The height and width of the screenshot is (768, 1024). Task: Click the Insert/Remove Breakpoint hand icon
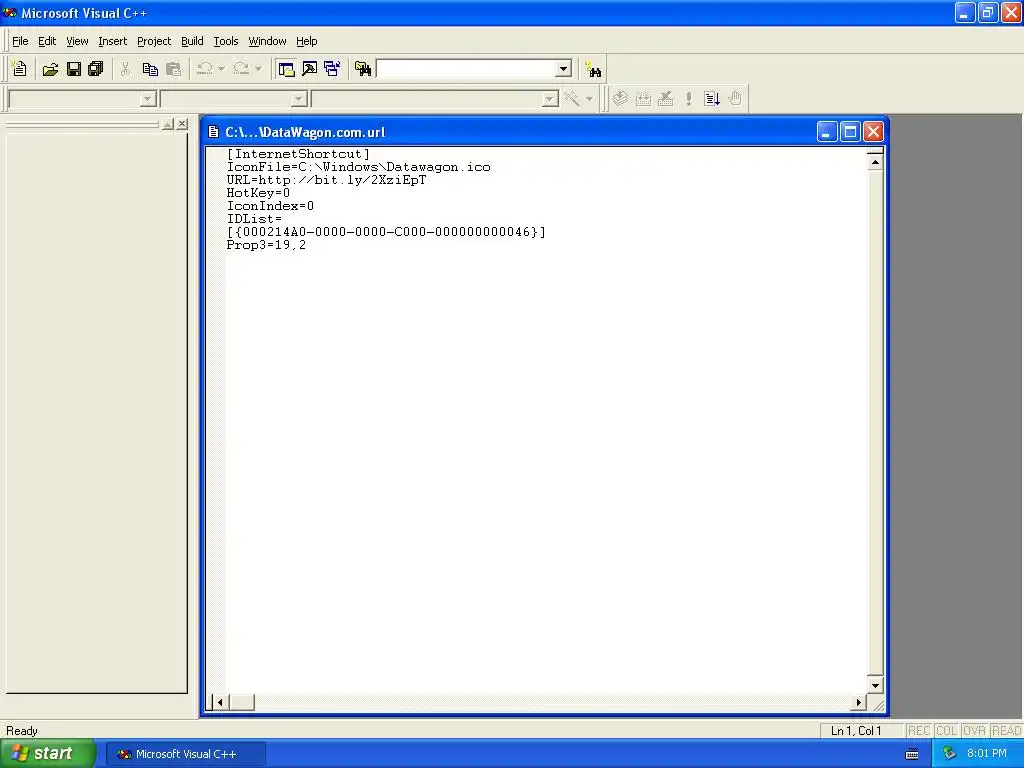[735, 99]
